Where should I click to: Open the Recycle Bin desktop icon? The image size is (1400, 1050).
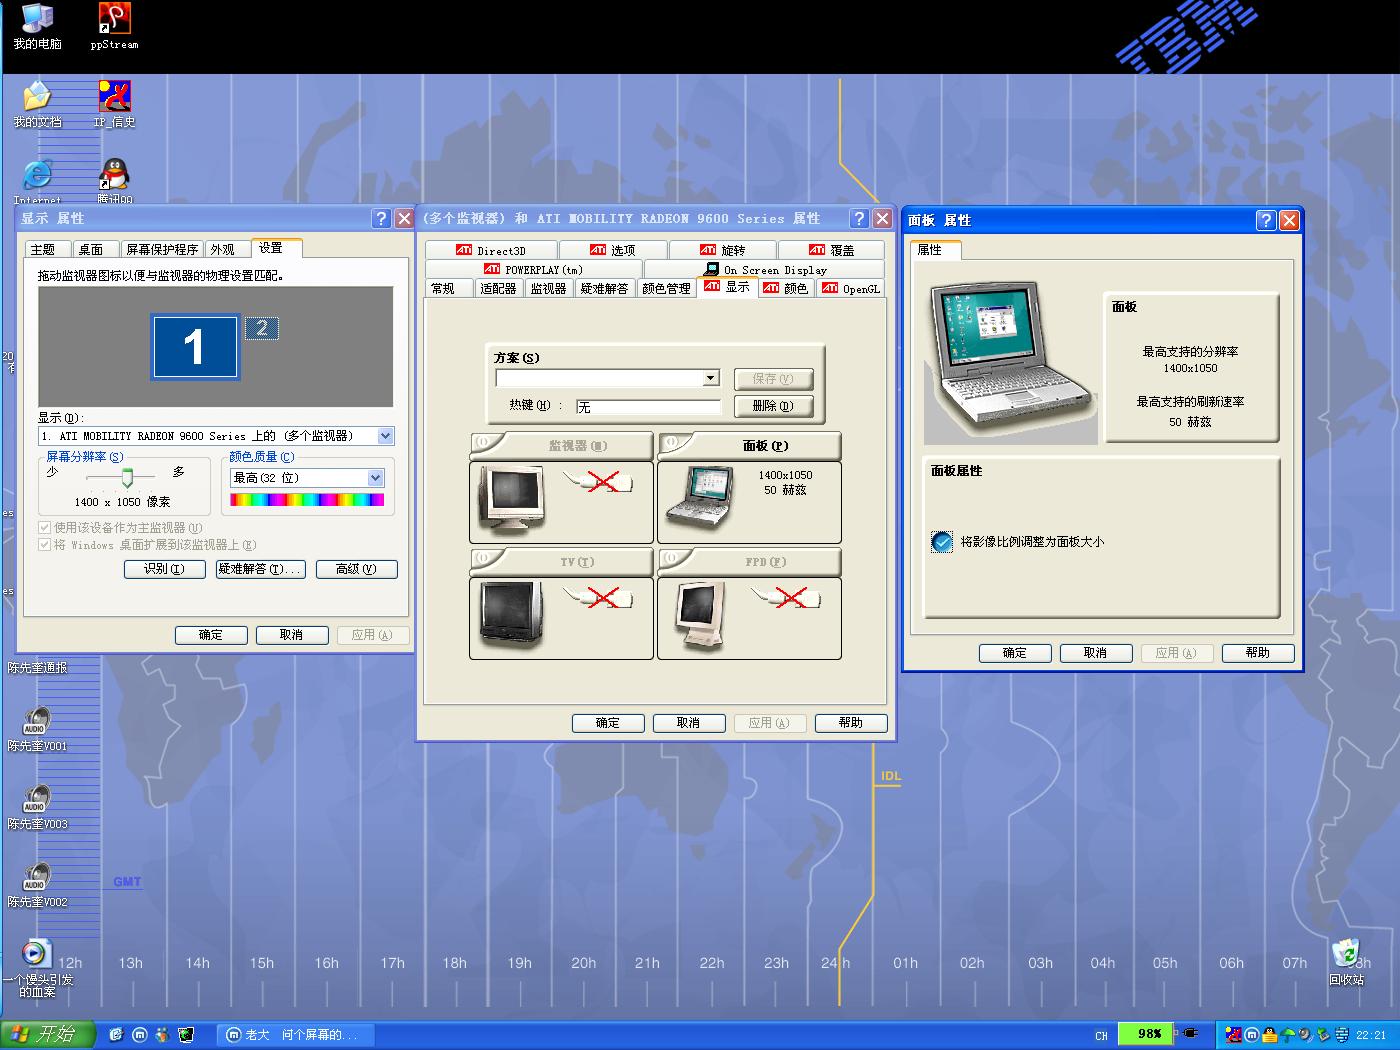1346,953
